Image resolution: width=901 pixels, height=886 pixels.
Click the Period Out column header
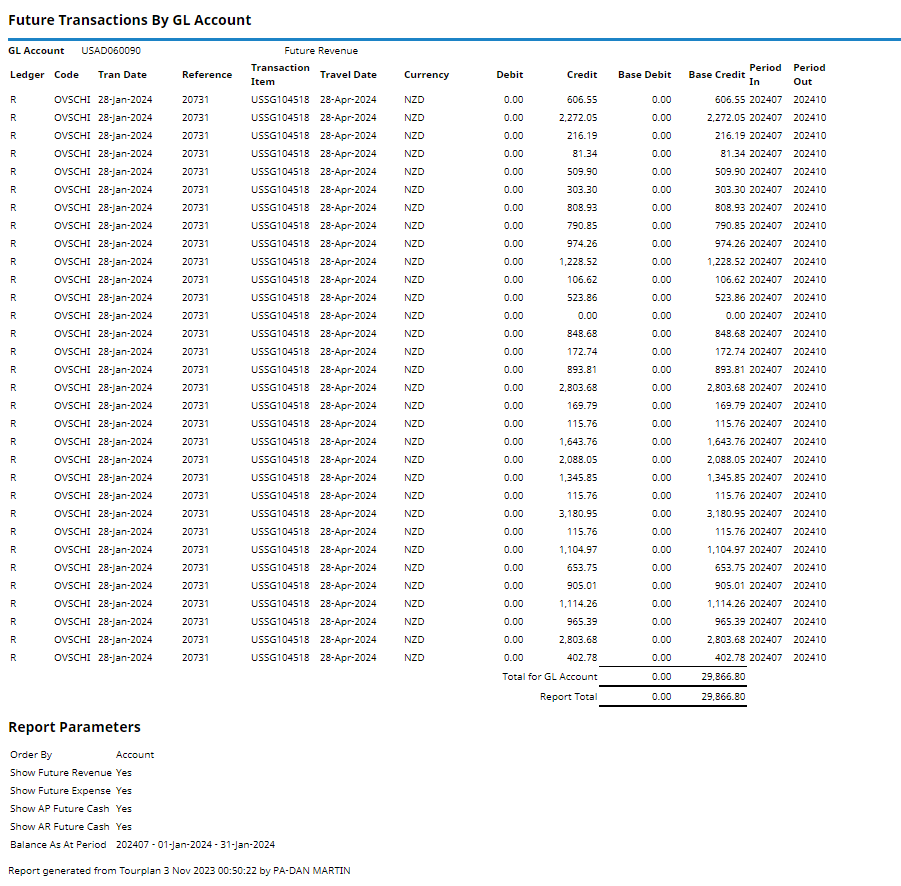click(x=809, y=75)
